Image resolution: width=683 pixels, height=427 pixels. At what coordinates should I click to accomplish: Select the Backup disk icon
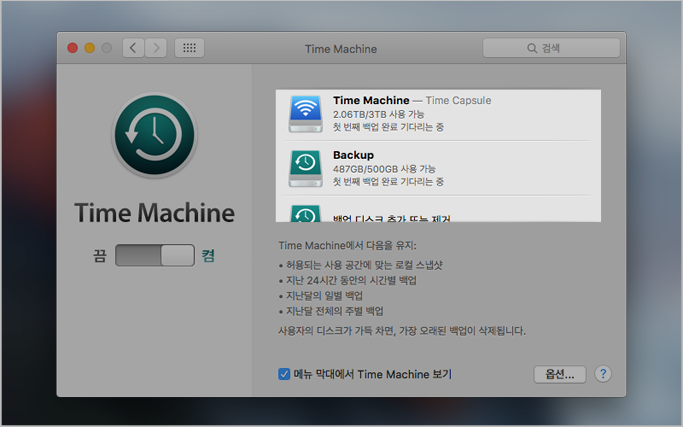305,168
